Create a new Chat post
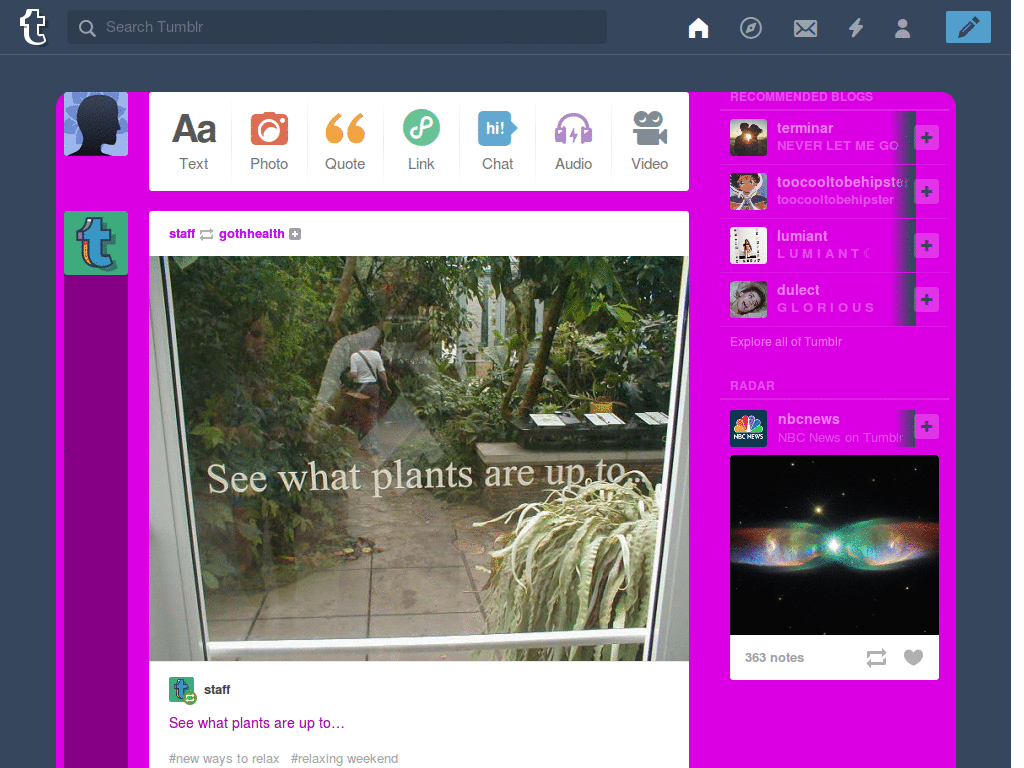The height and width of the screenshot is (768, 1024). [x=497, y=141]
